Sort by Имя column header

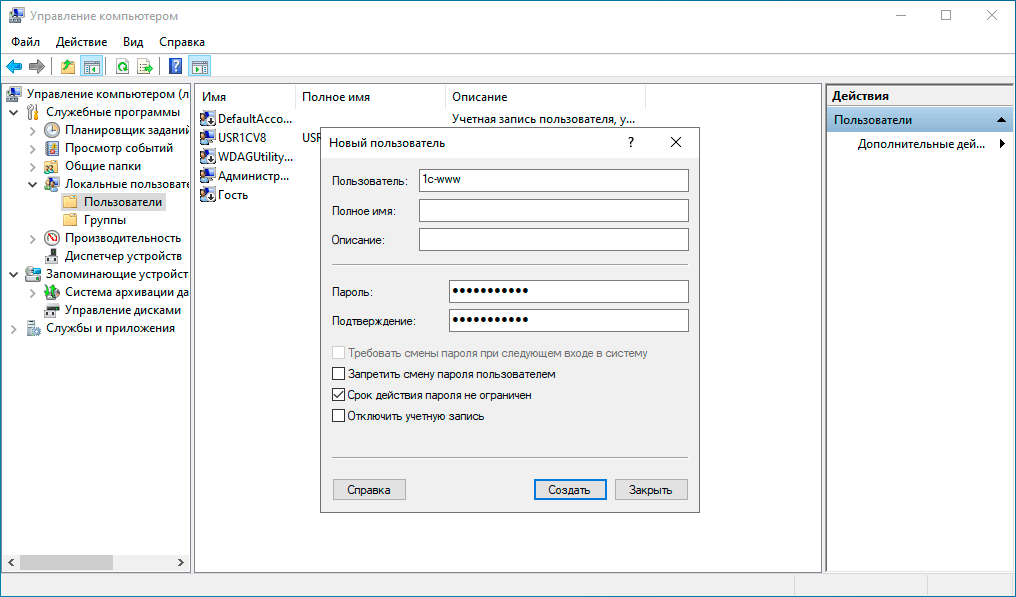point(245,97)
